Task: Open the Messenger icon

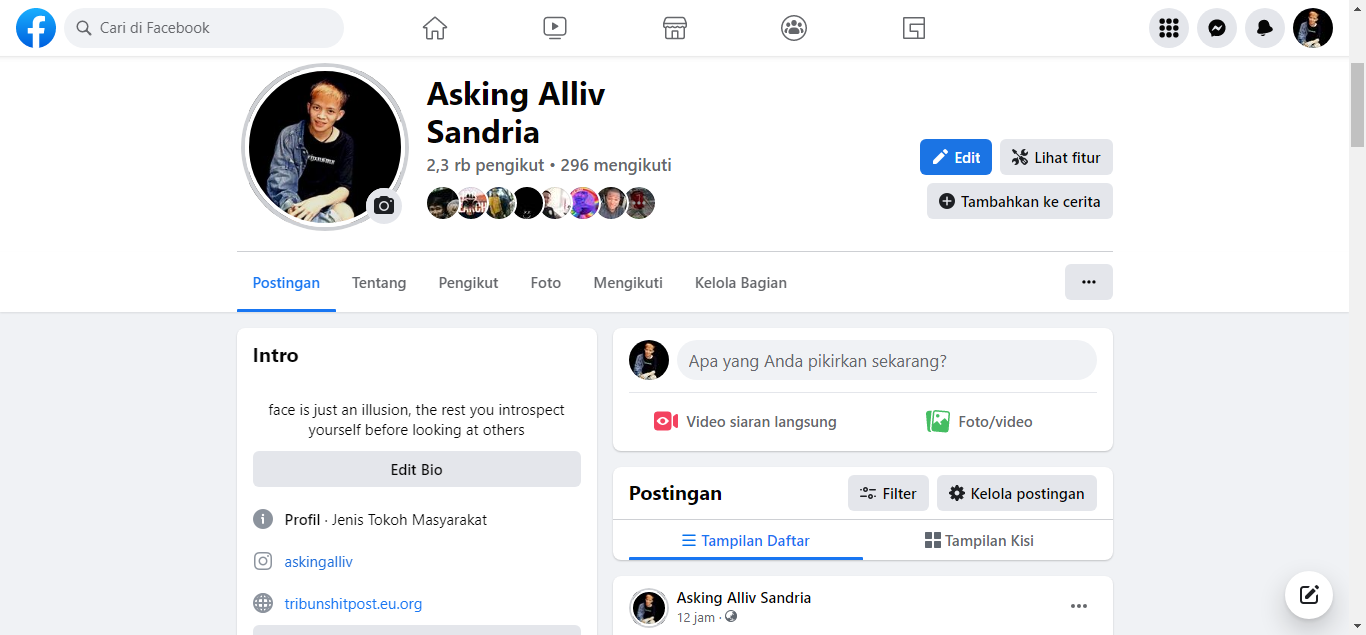Action: [x=1217, y=28]
